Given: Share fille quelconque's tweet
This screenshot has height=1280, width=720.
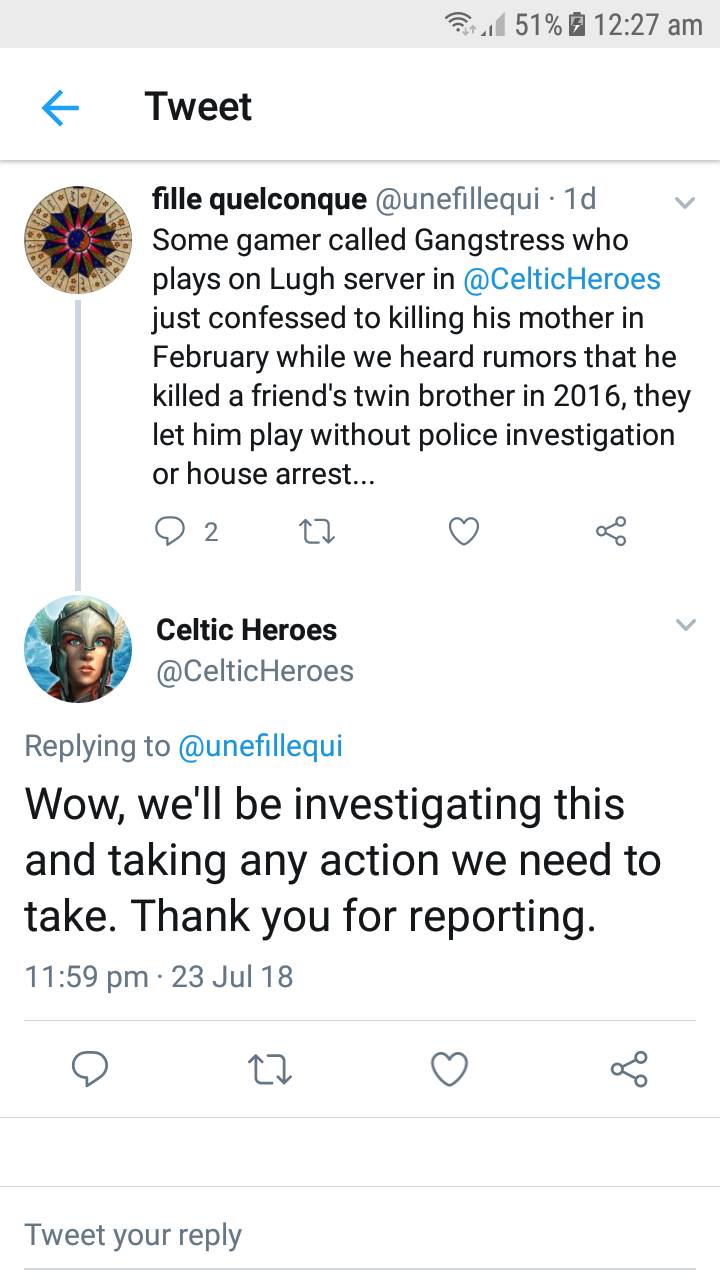Looking at the screenshot, I should tap(611, 531).
